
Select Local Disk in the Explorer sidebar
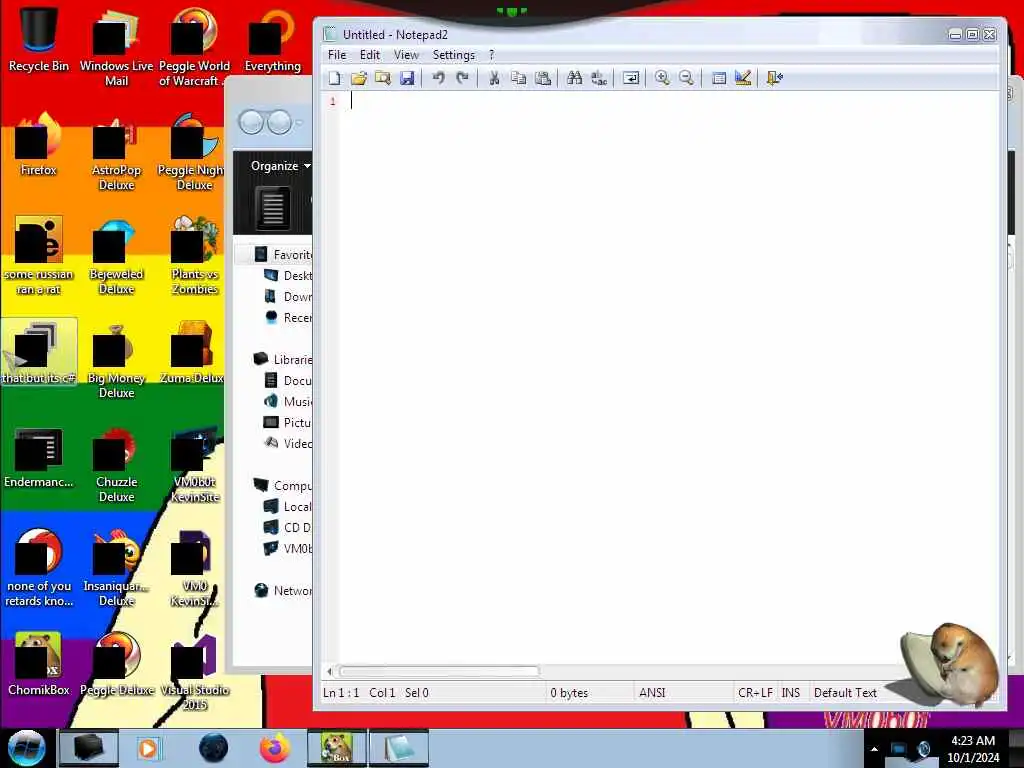(x=288, y=507)
